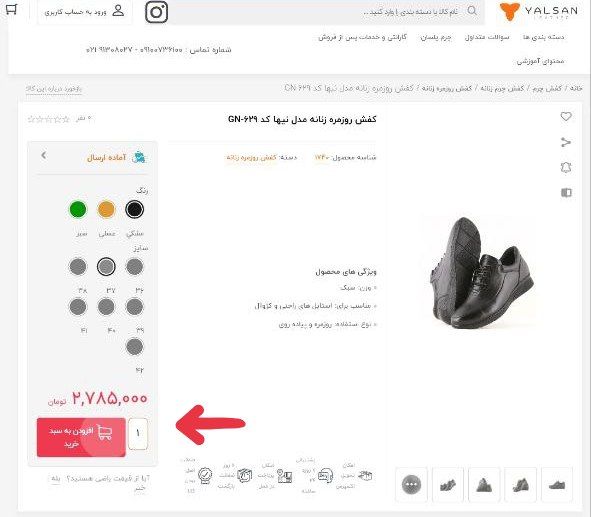This screenshot has width=591, height=517.
Task: Click the quantity input field
Action: coord(138,434)
